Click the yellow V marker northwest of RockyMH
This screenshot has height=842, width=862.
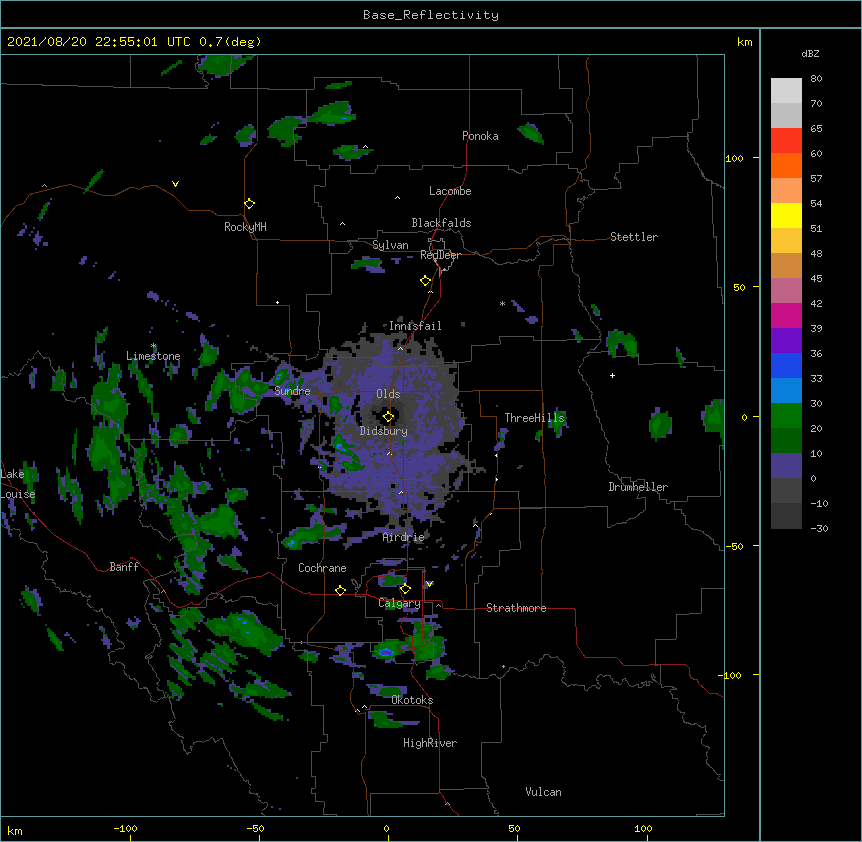pyautogui.click(x=175, y=184)
